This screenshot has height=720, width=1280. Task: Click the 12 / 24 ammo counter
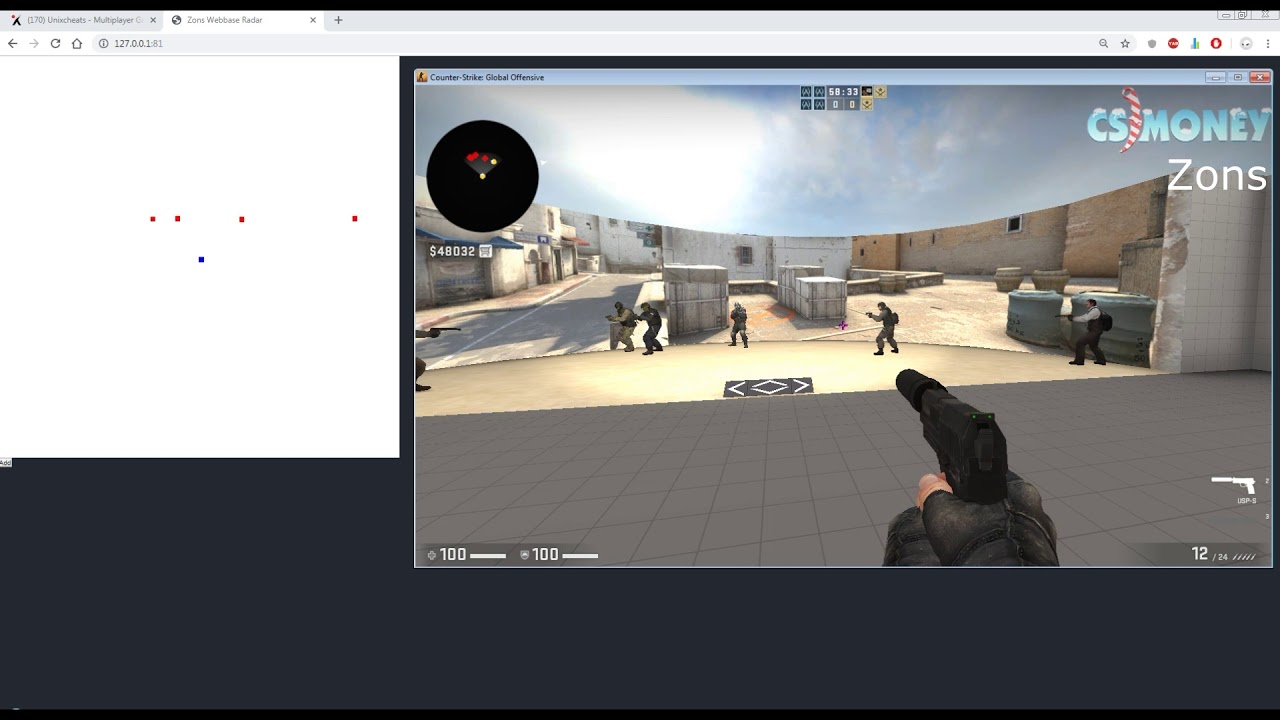pyautogui.click(x=1209, y=554)
